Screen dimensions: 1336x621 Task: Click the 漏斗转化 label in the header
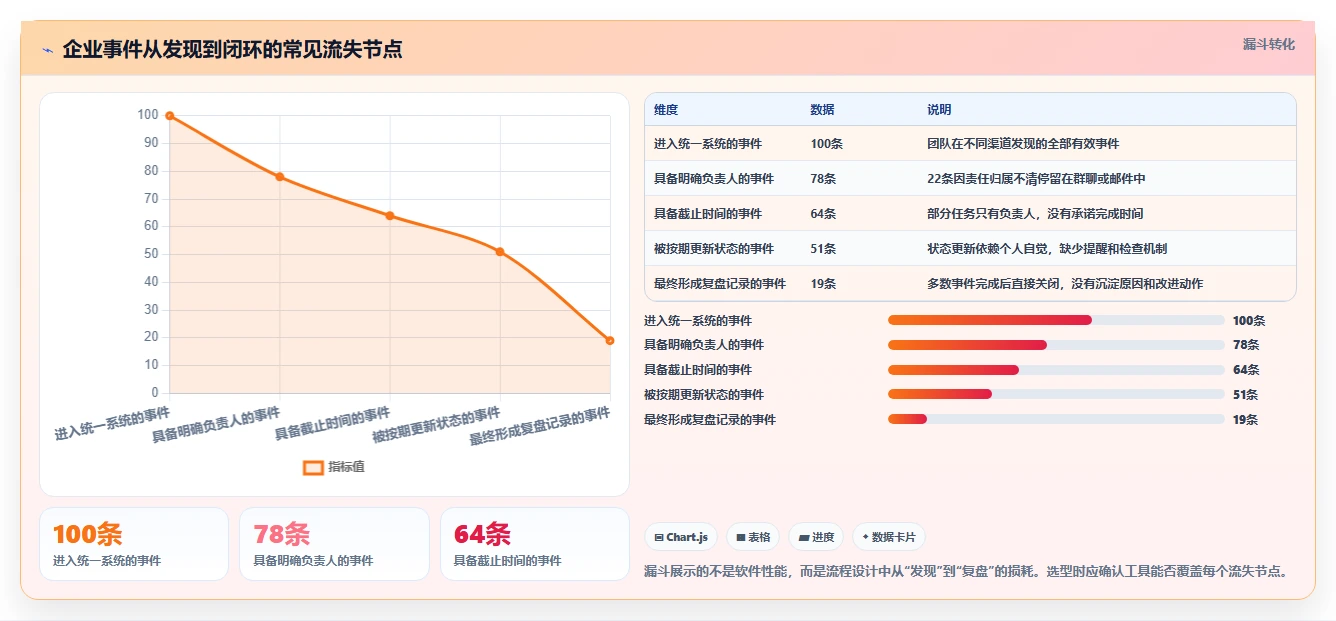1269,44
